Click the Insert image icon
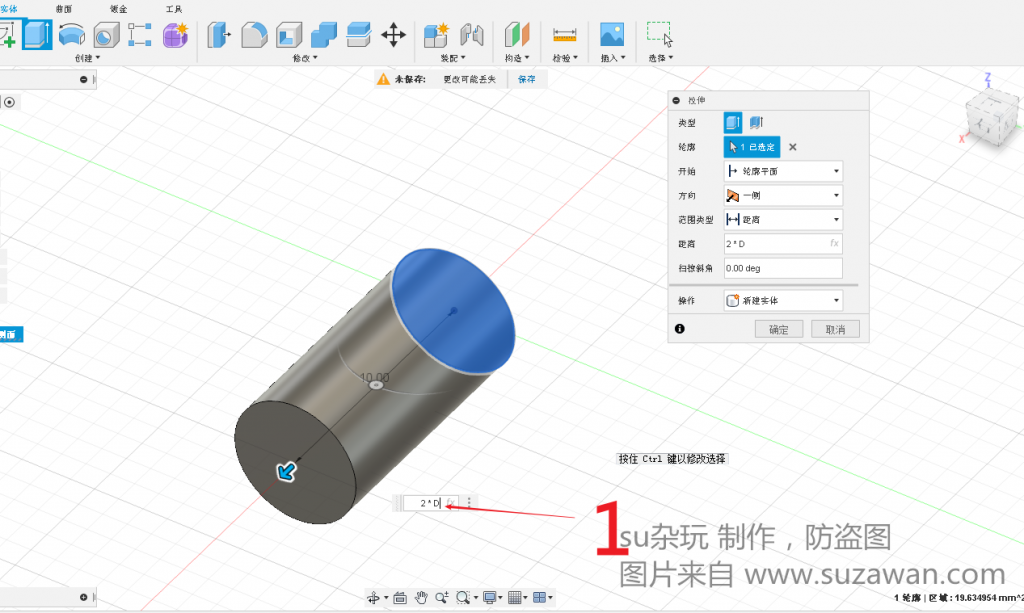Screen dimensions: 1024x613 tap(612, 35)
